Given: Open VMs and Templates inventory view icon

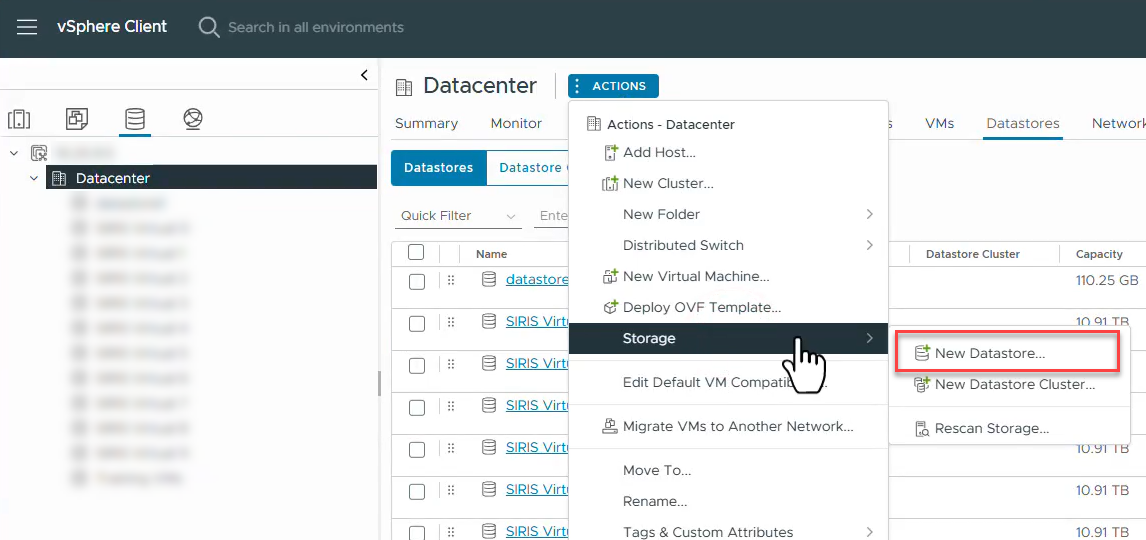Looking at the screenshot, I should [77, 118].
